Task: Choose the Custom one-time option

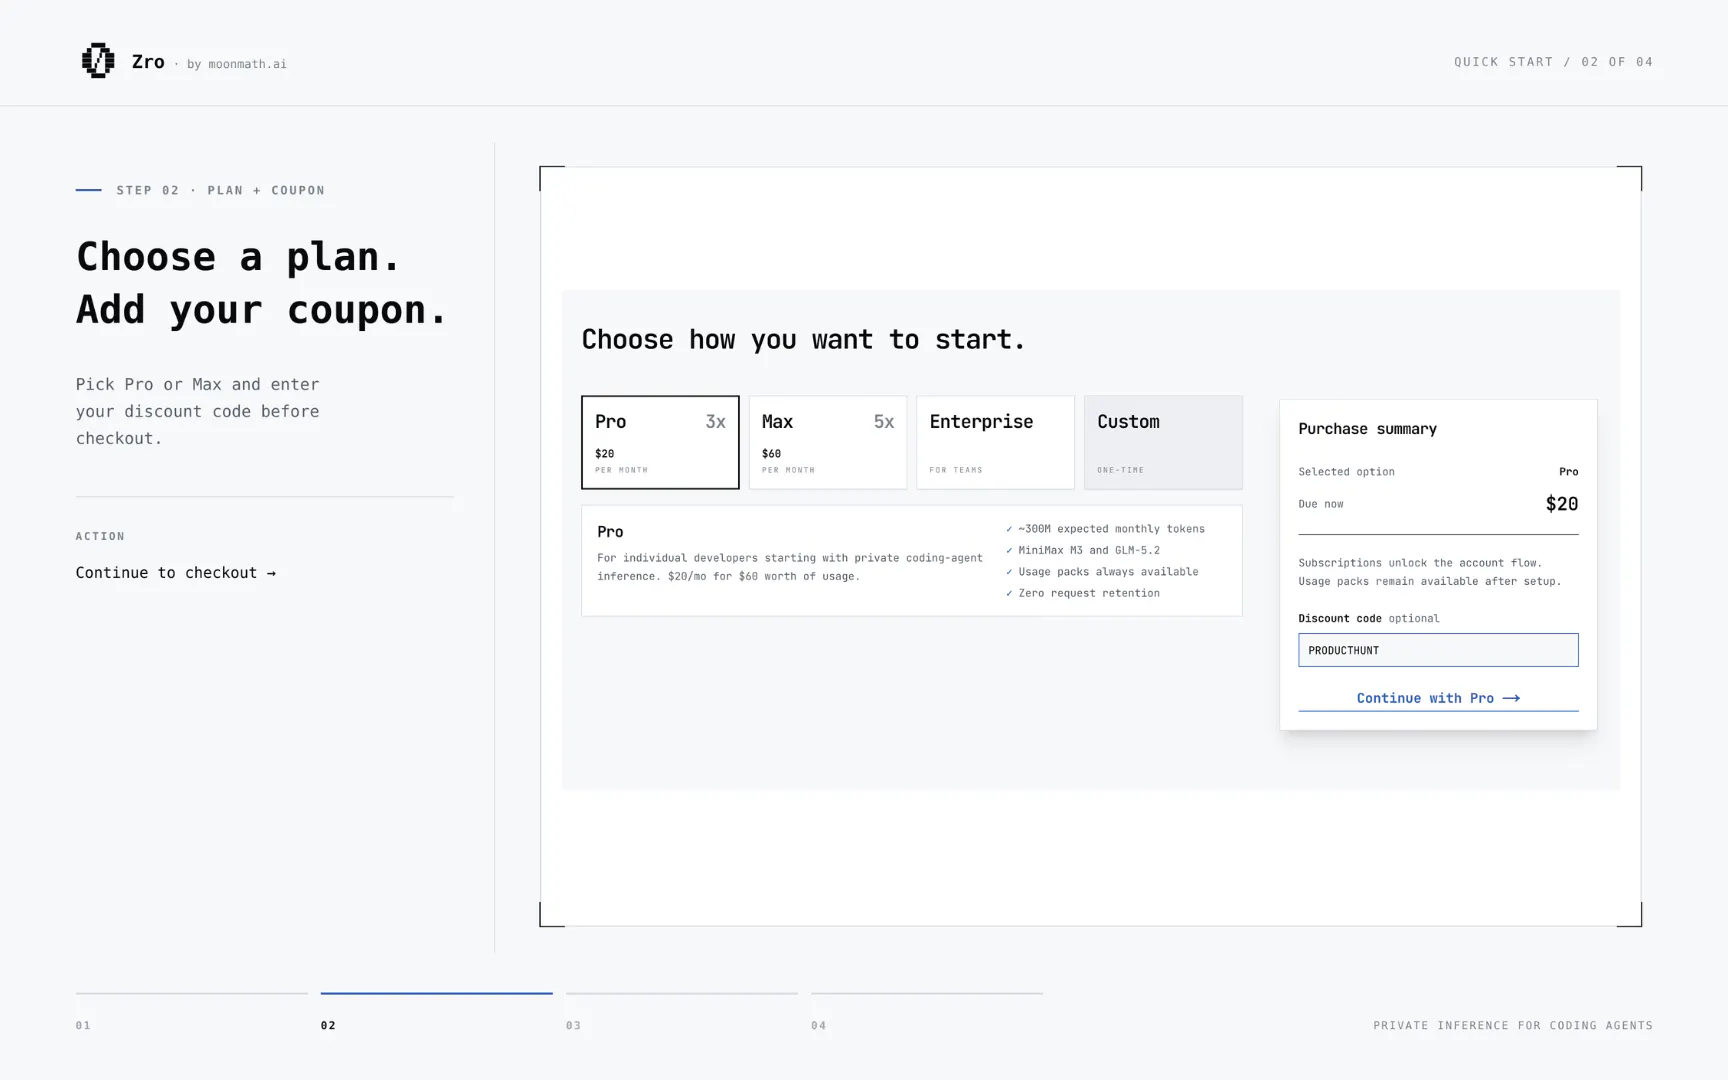Action: pyautogui.click(x=1163, y=442)
